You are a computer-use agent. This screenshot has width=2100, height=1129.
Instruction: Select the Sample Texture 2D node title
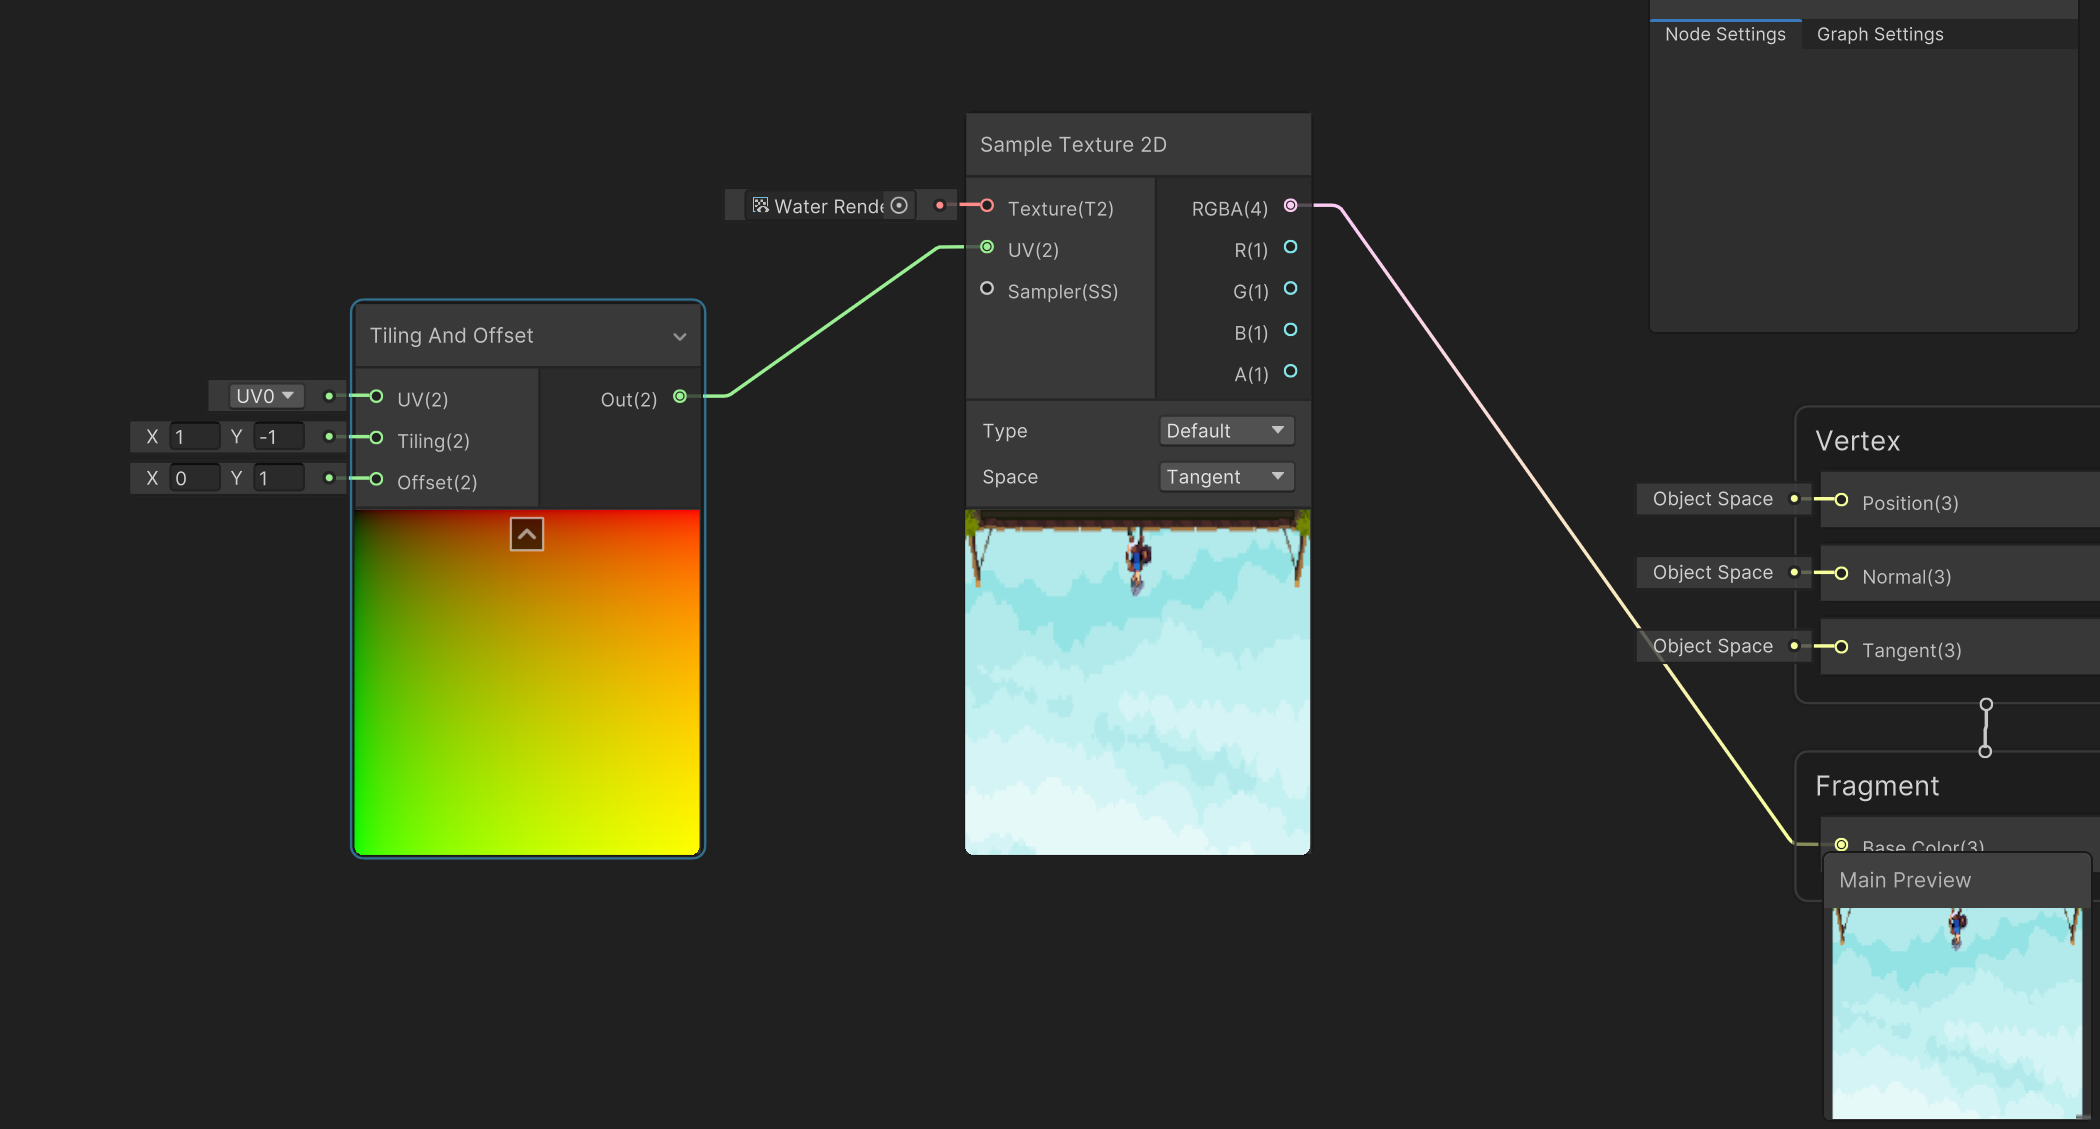click(1073, 144)
